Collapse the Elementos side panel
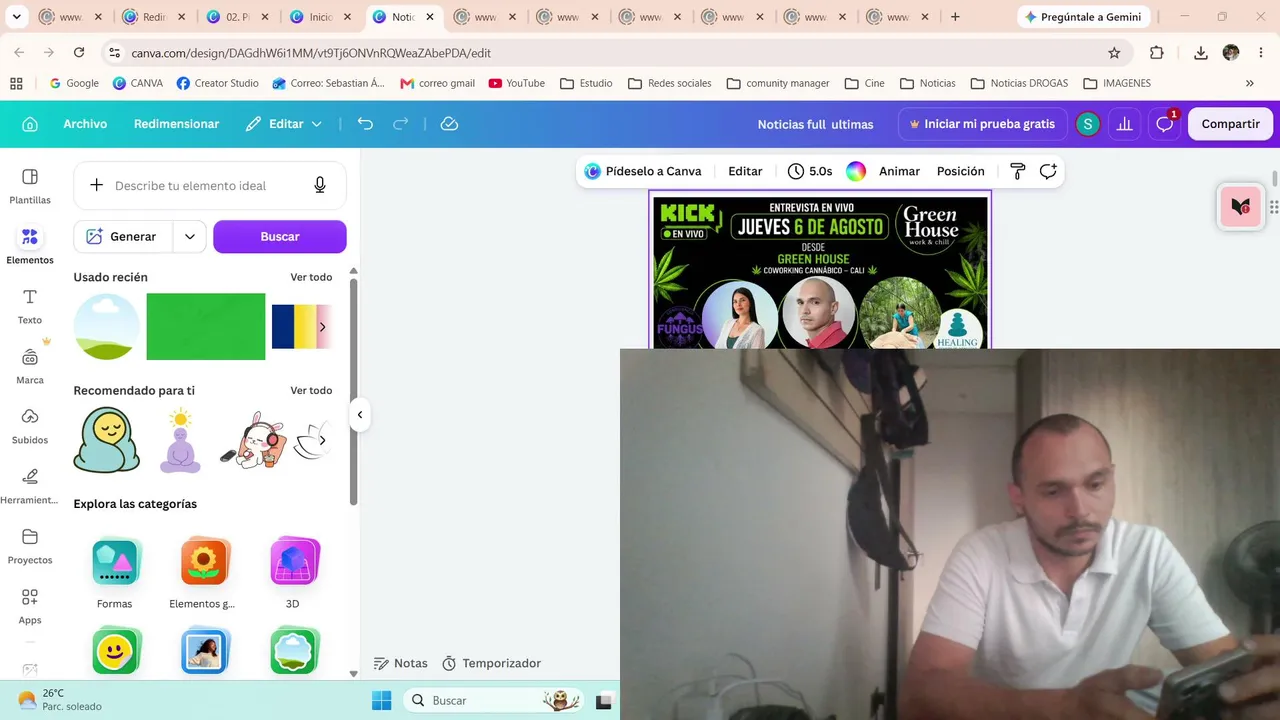1280x720 pixels. 360,415
